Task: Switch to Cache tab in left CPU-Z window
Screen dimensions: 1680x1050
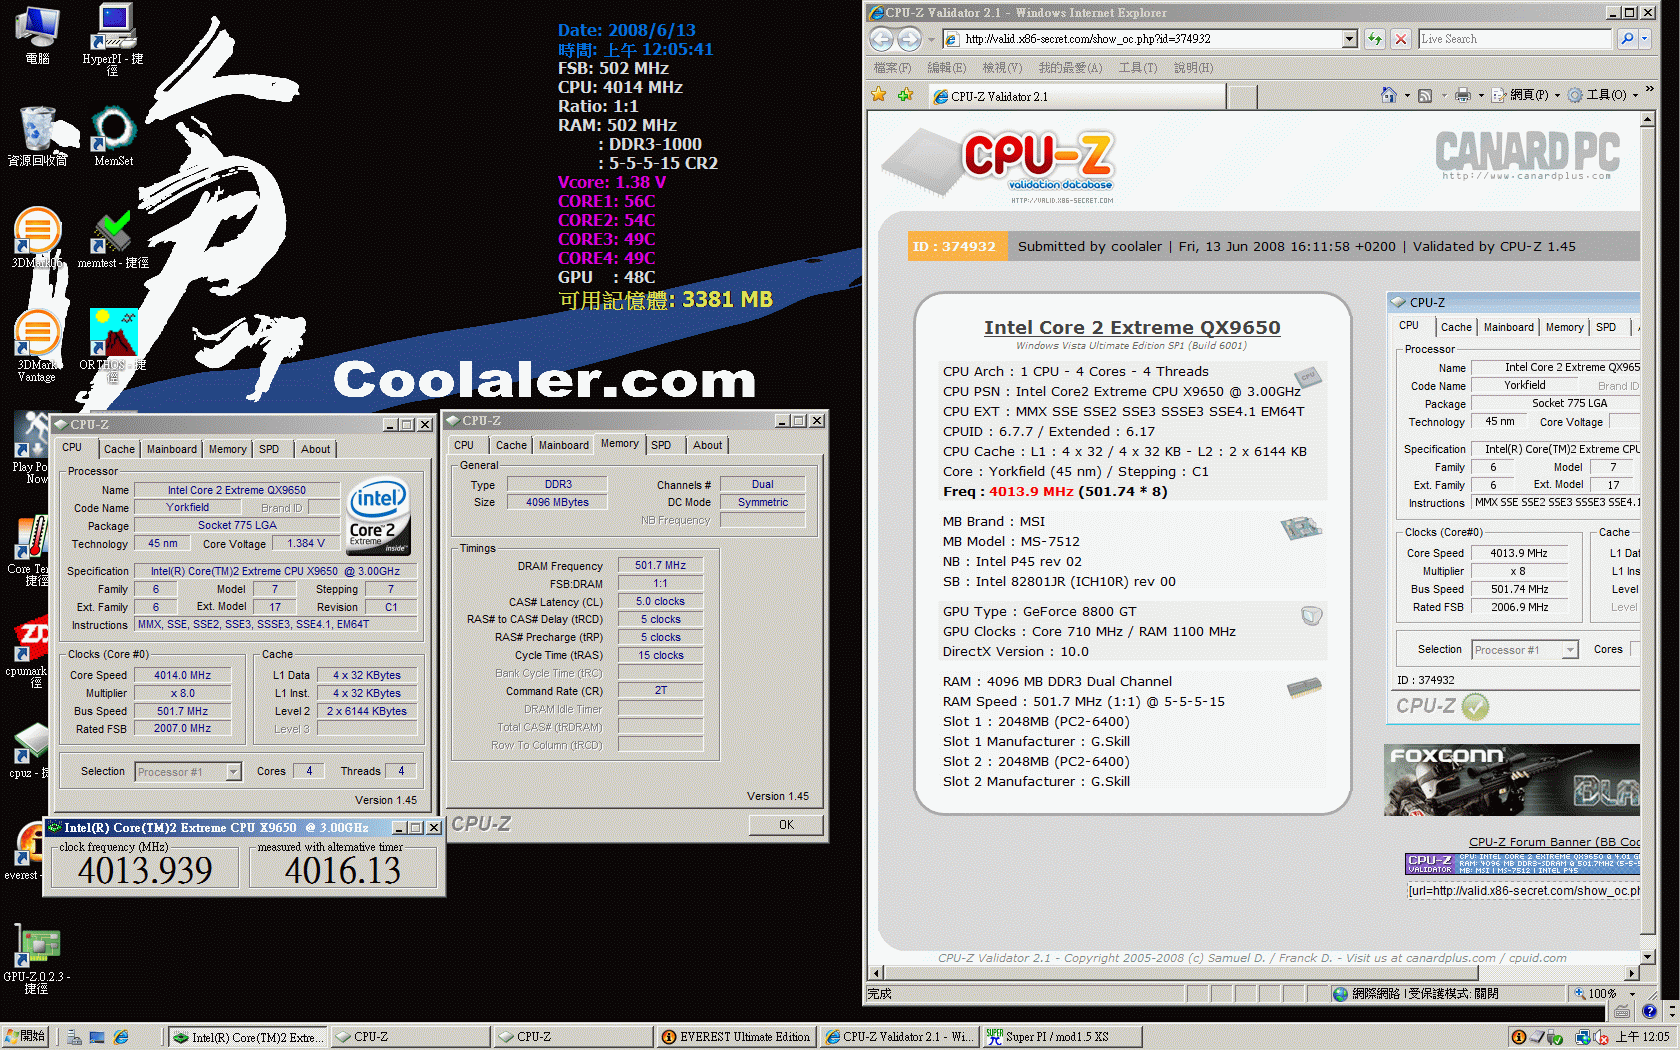Action: [119, 449]
